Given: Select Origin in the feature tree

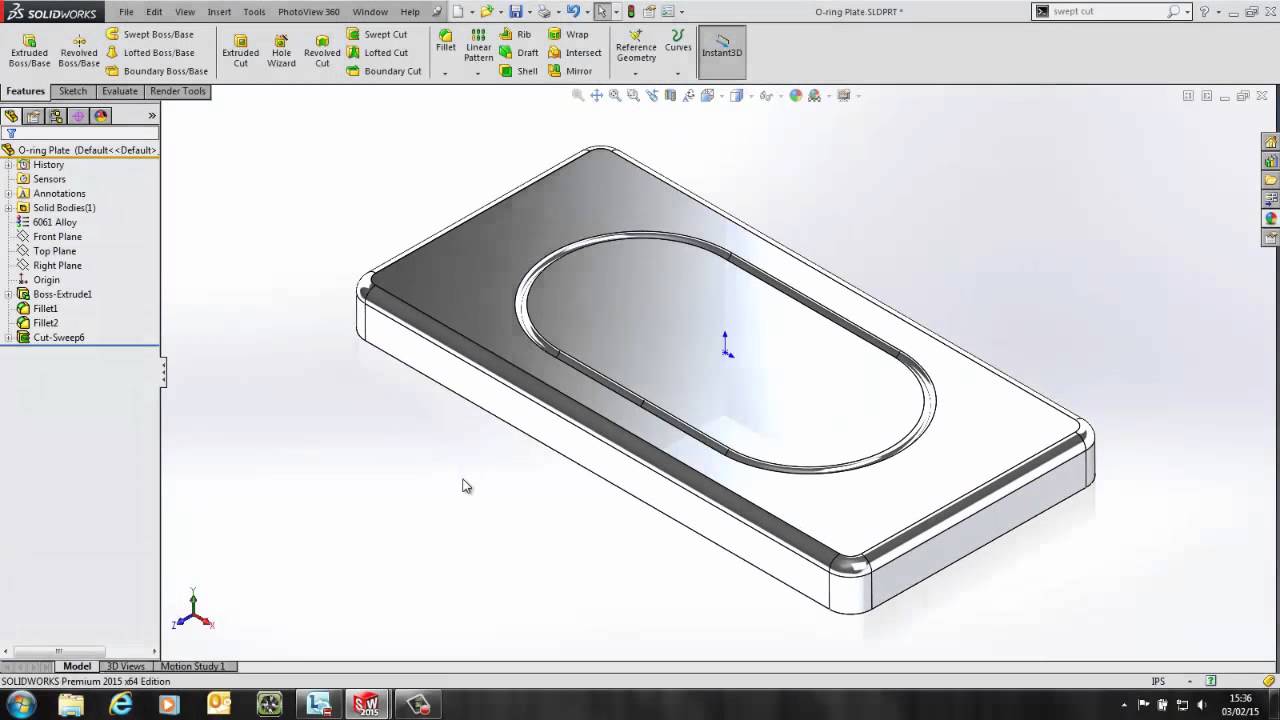Looking at the screenshot, I should (39, 280).
